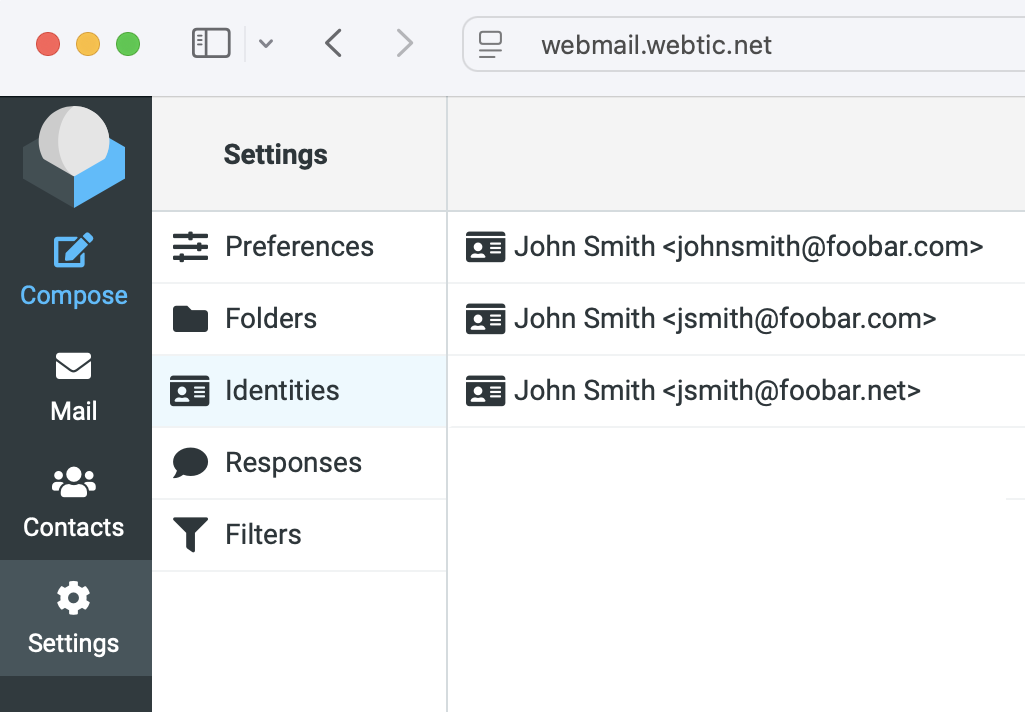Click the Roundcube logo
This screenshot has width=1025, height=712.
pos(74,156)
